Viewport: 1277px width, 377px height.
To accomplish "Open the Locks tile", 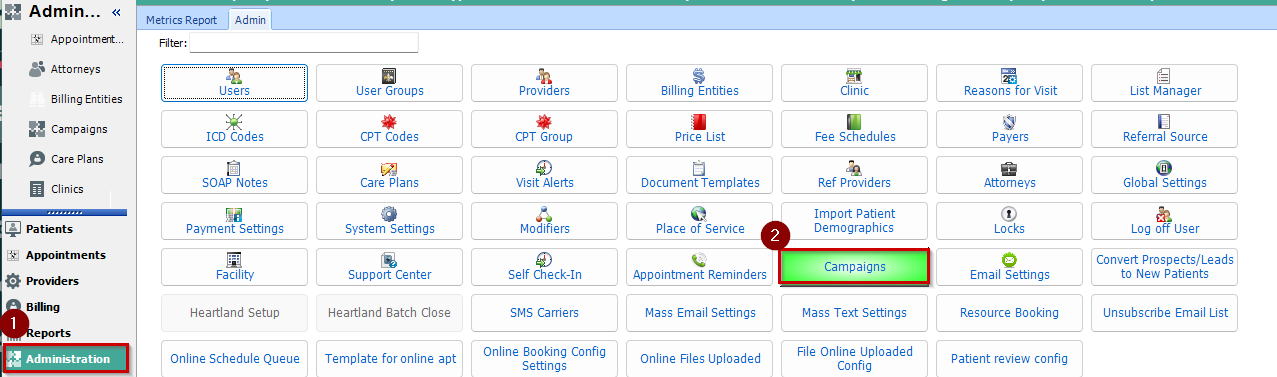I will pos(1009,221).
